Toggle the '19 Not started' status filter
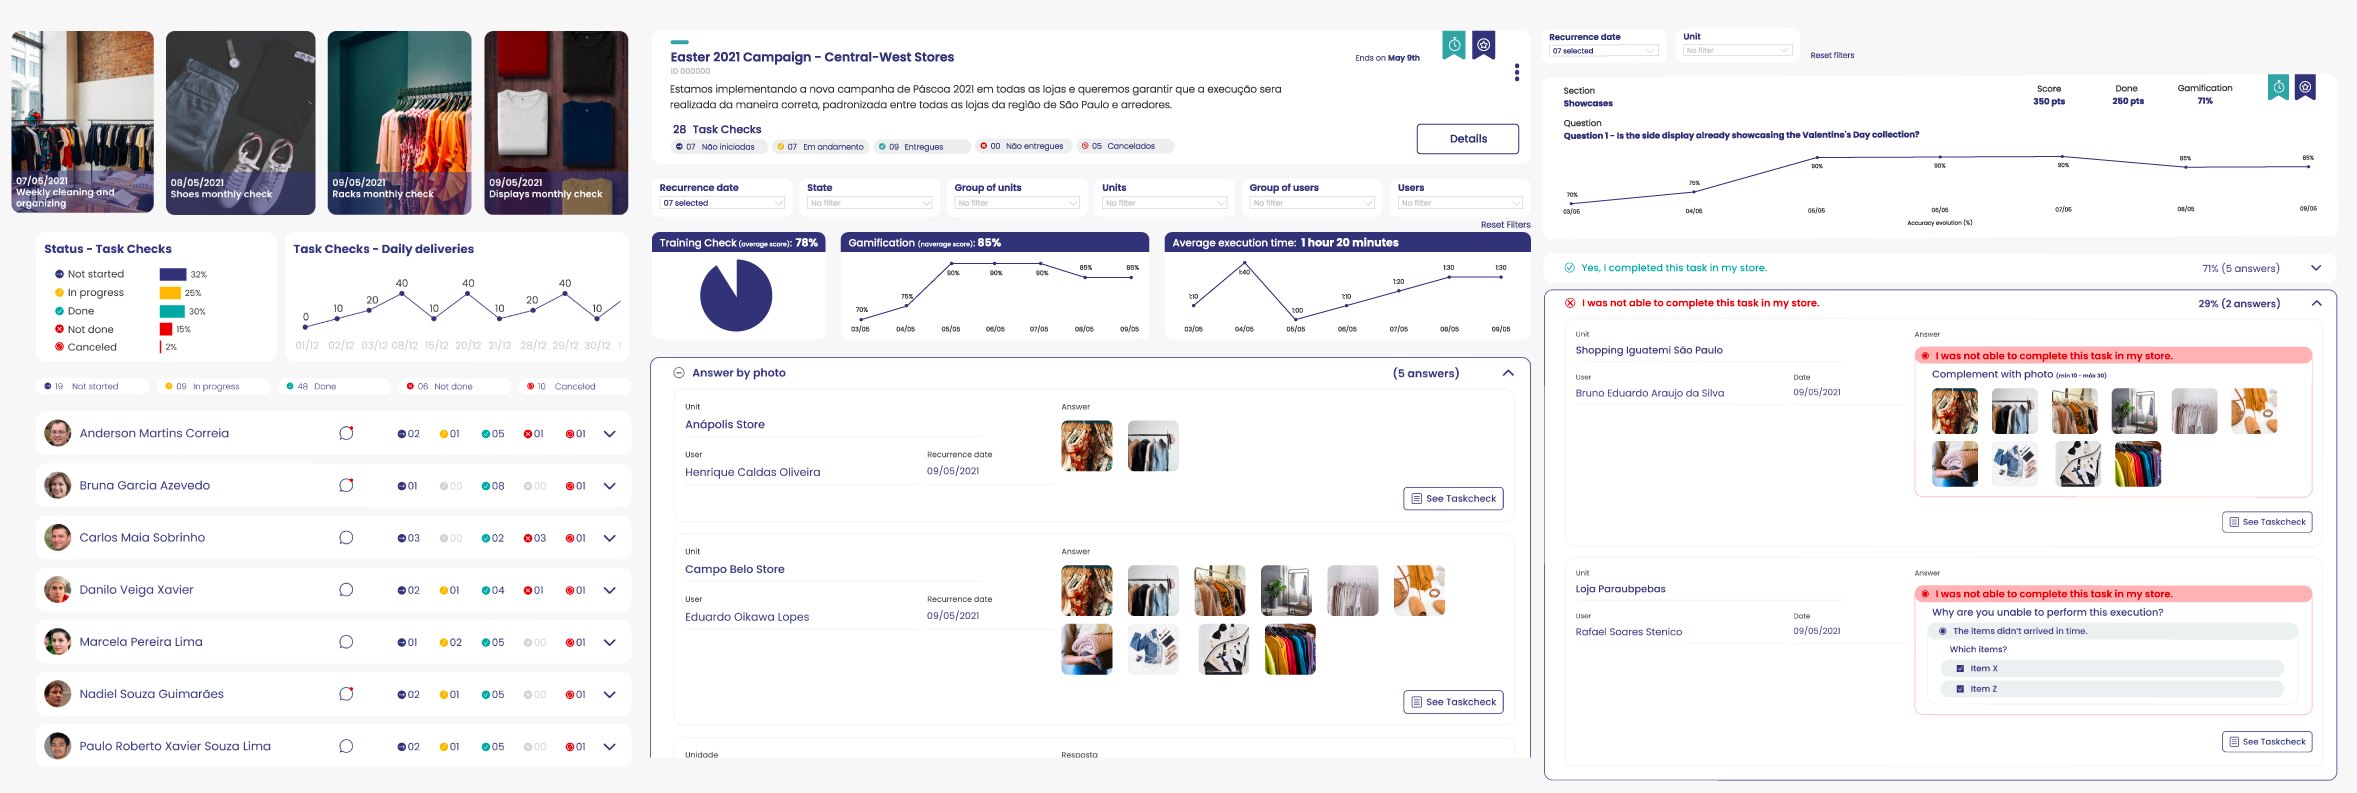Viewport: 2357px width, 793px height. click(93, 386)
